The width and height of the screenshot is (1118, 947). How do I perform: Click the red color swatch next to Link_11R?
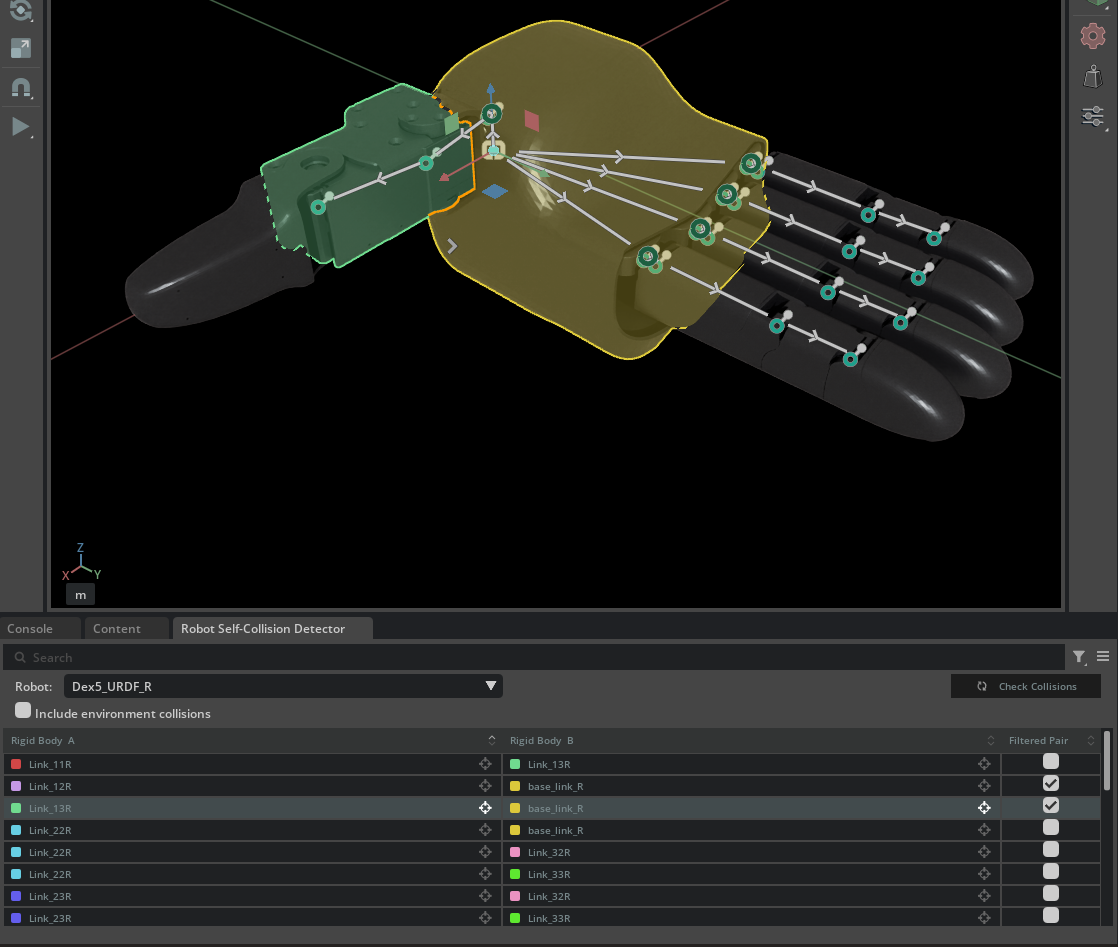[15, 763]
